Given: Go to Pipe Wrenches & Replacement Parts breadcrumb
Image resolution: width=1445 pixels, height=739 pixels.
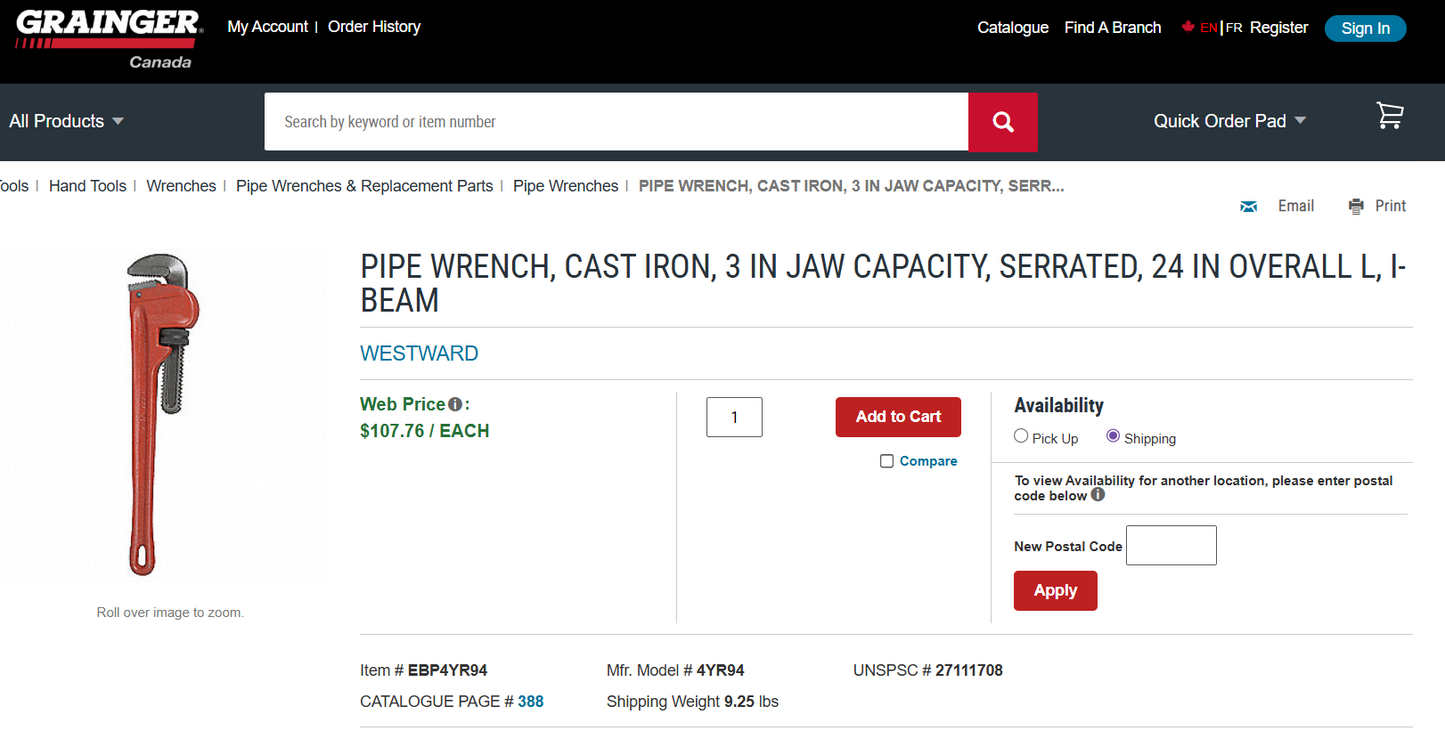Looking at the screenshot, I should [x=365, y=186].
